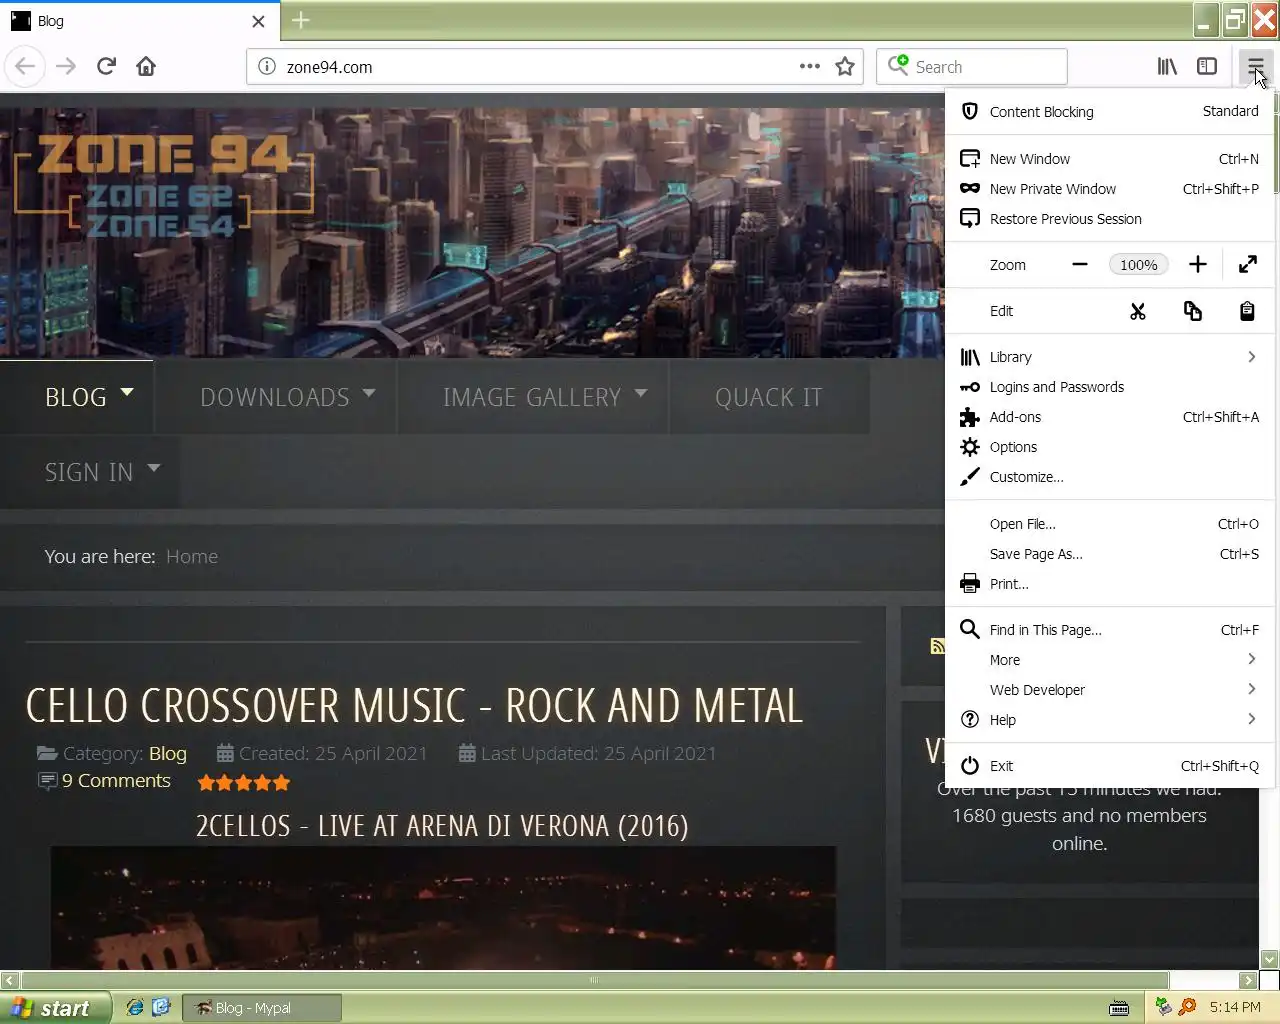Select New Private Window
This screenshot has width=1280, height=1024.
pyautogui.click(x=1109, y=189)
